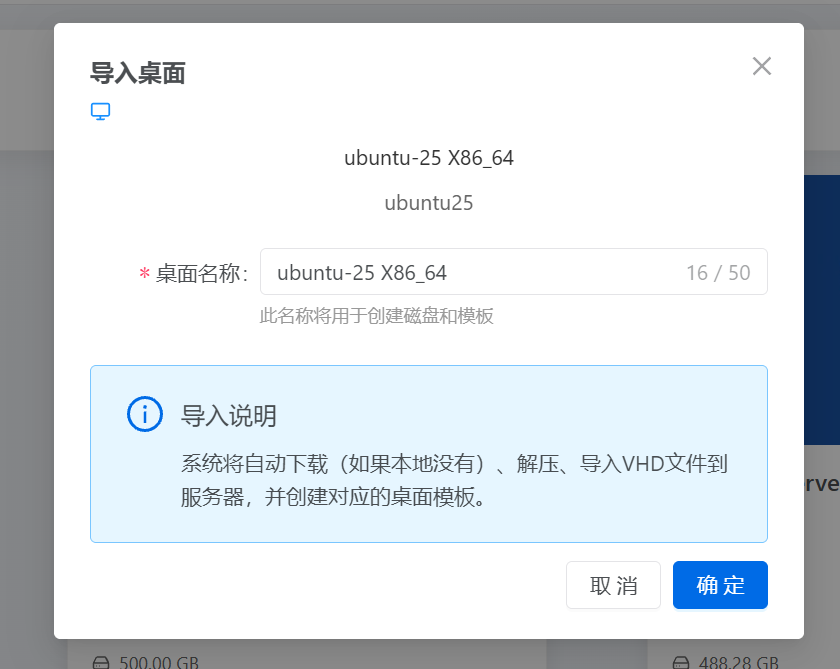Image resolution: width=840 pixels, height=669 pixels.
Task: Click the blue import instructions panel
Action: [x=428, y=455]
